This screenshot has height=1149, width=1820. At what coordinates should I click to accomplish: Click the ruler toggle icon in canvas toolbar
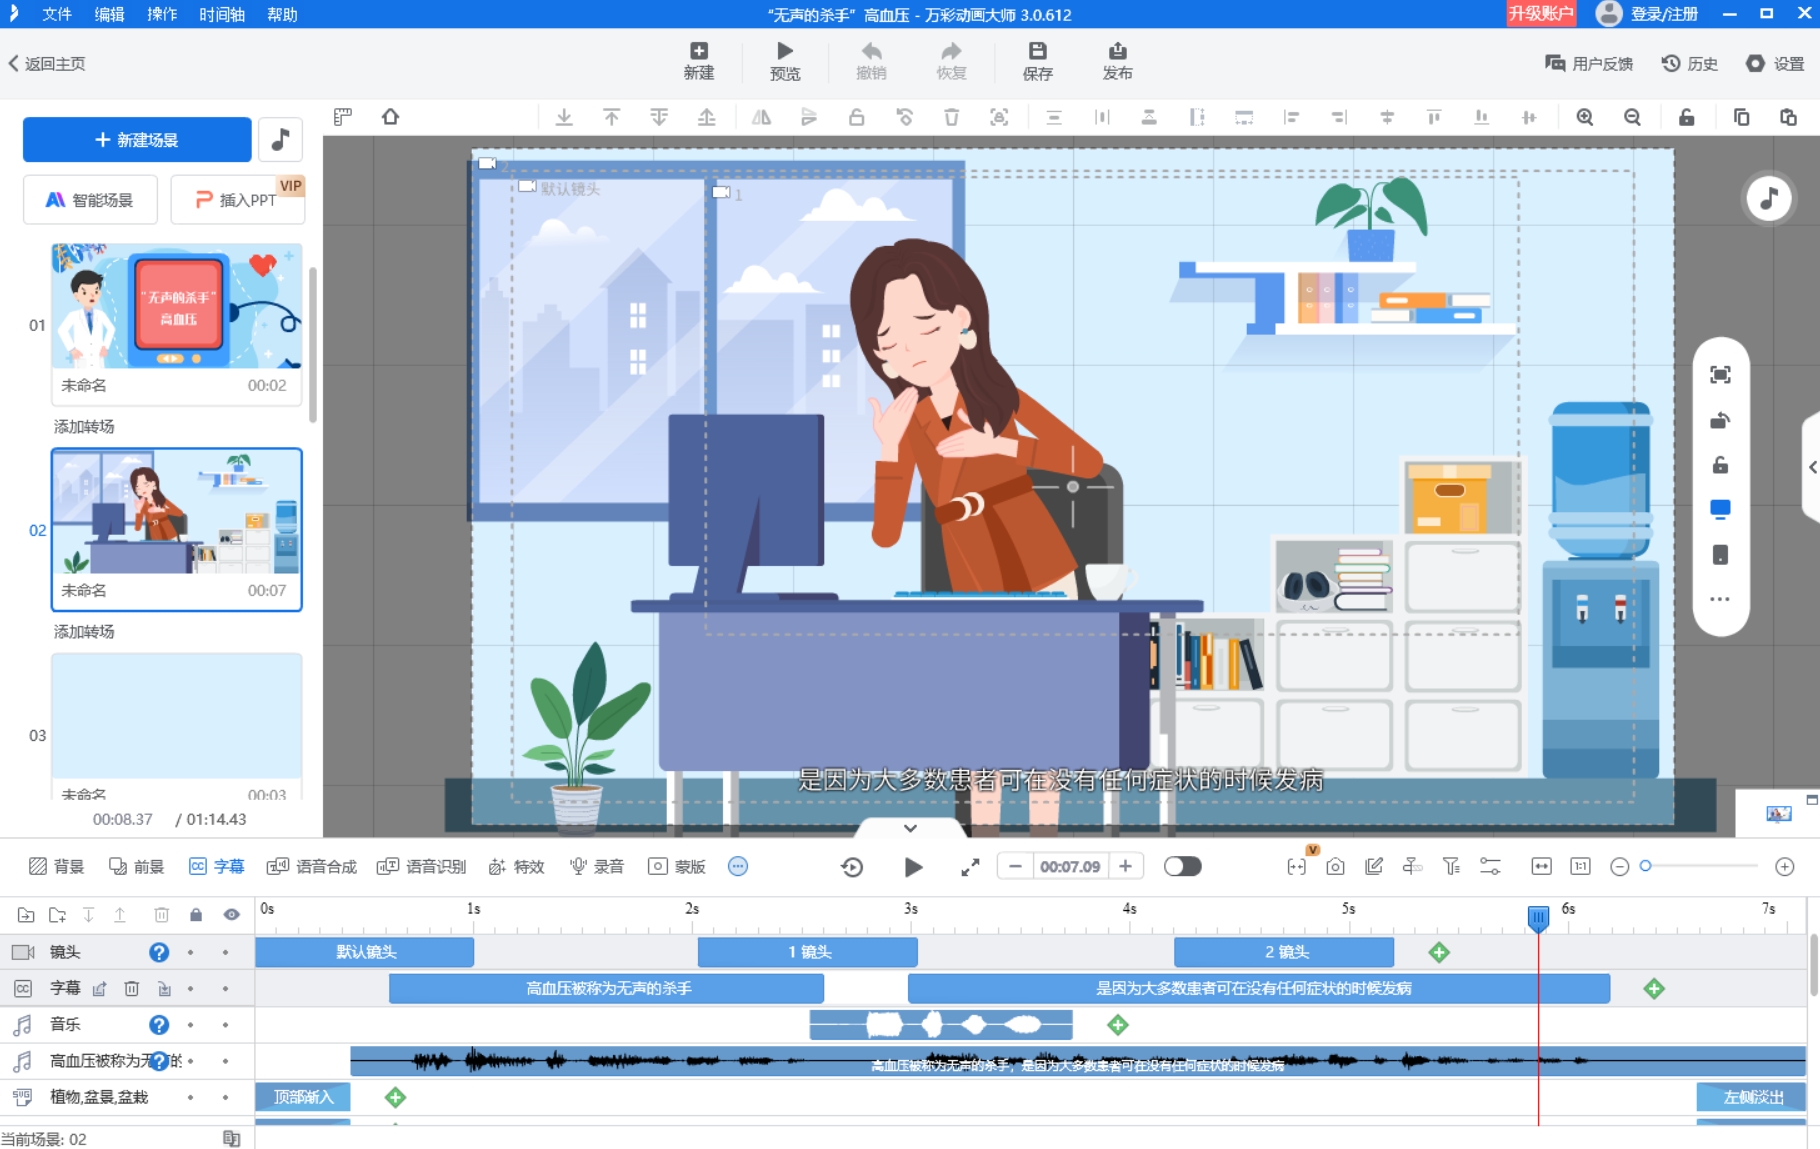[343, 117]
